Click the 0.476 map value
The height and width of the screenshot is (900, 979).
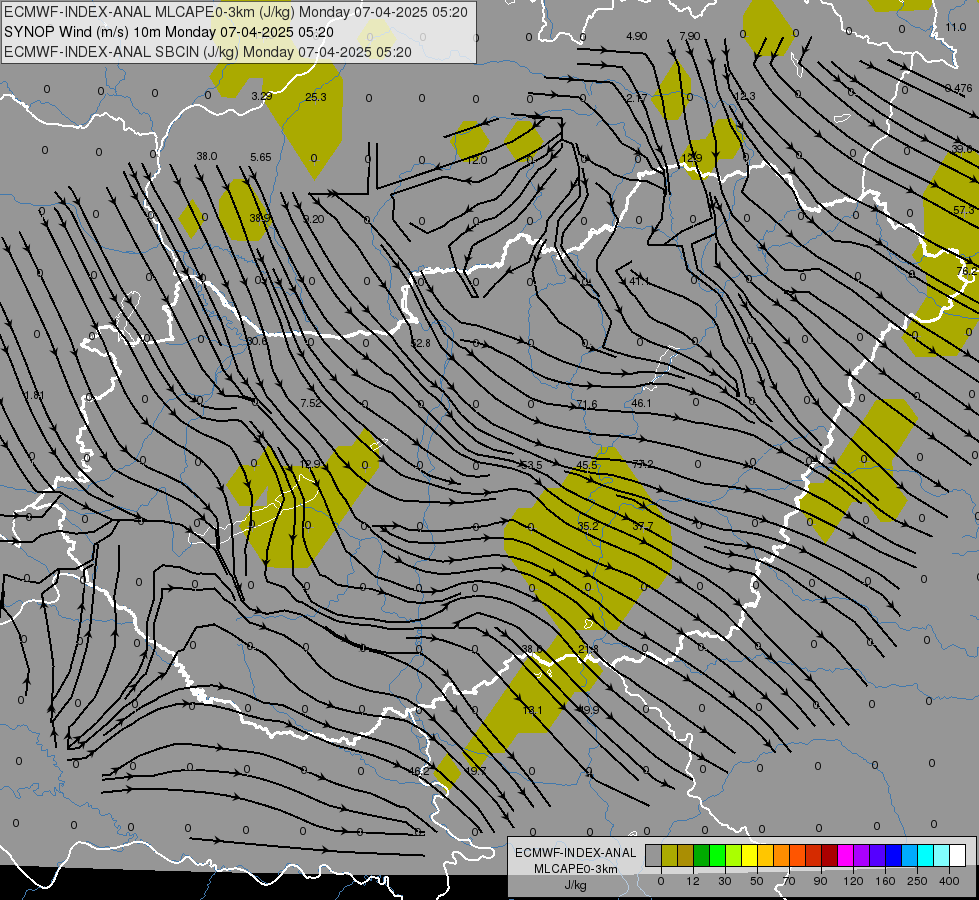click(x=958, y=88)
